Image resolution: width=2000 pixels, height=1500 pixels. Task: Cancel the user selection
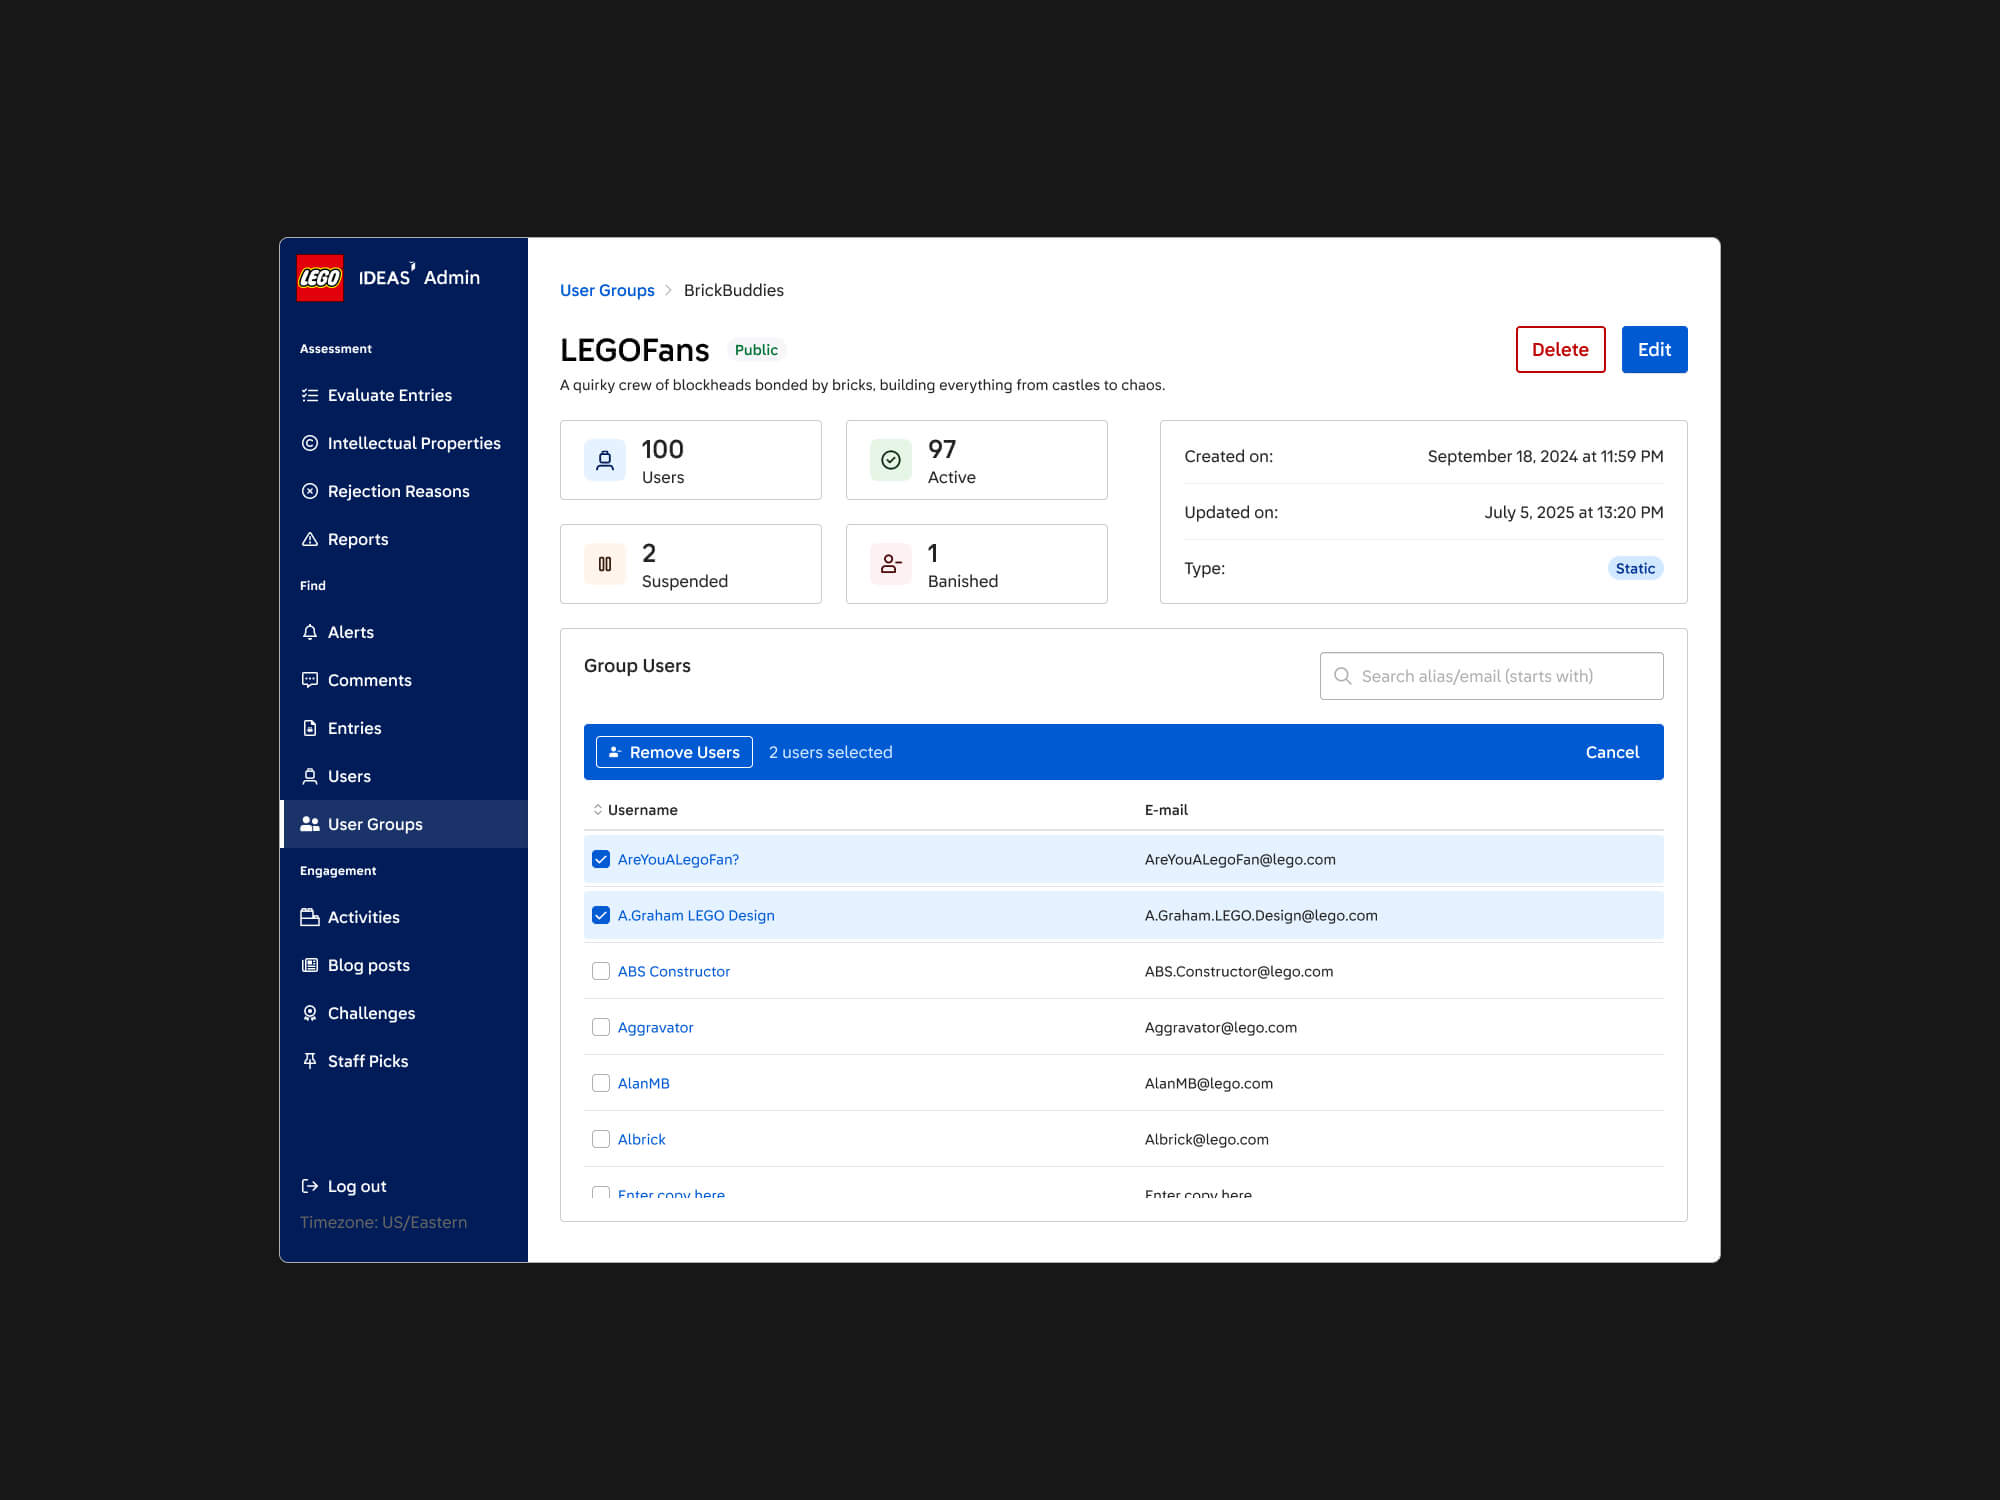click(x=1612, y=752)
